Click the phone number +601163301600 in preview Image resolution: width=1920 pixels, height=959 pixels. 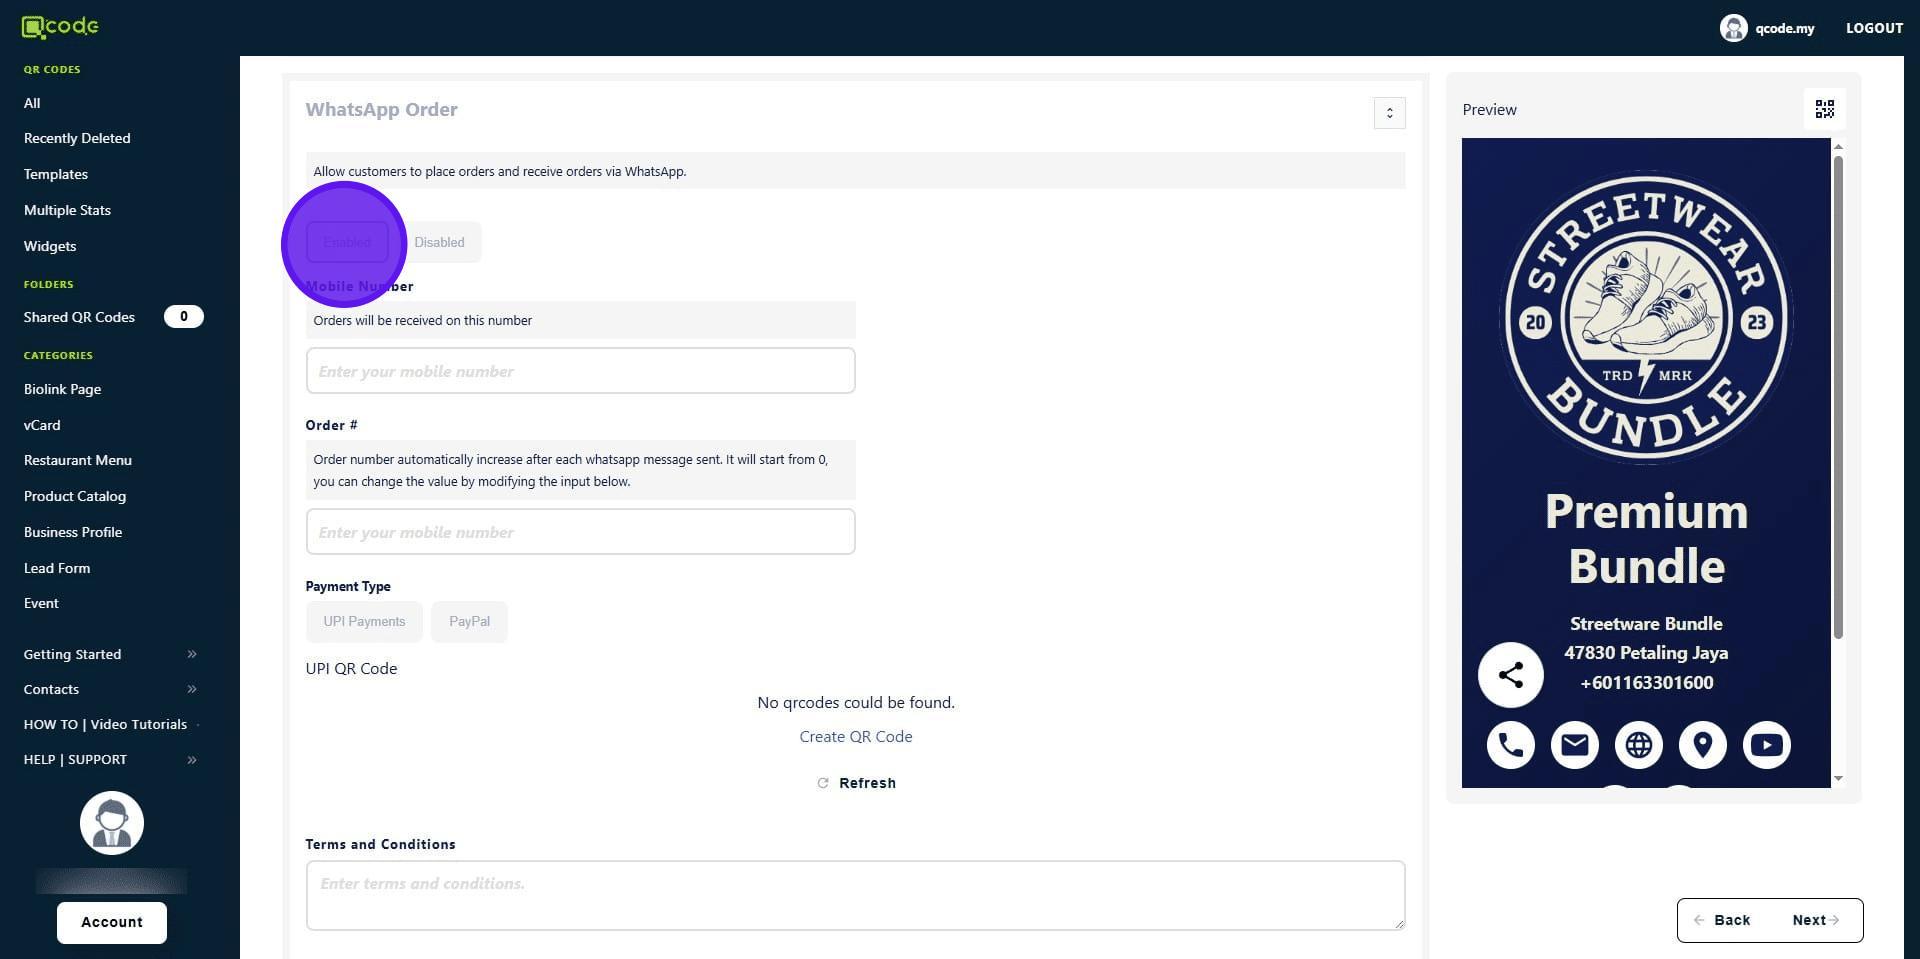click(1646, 683)
